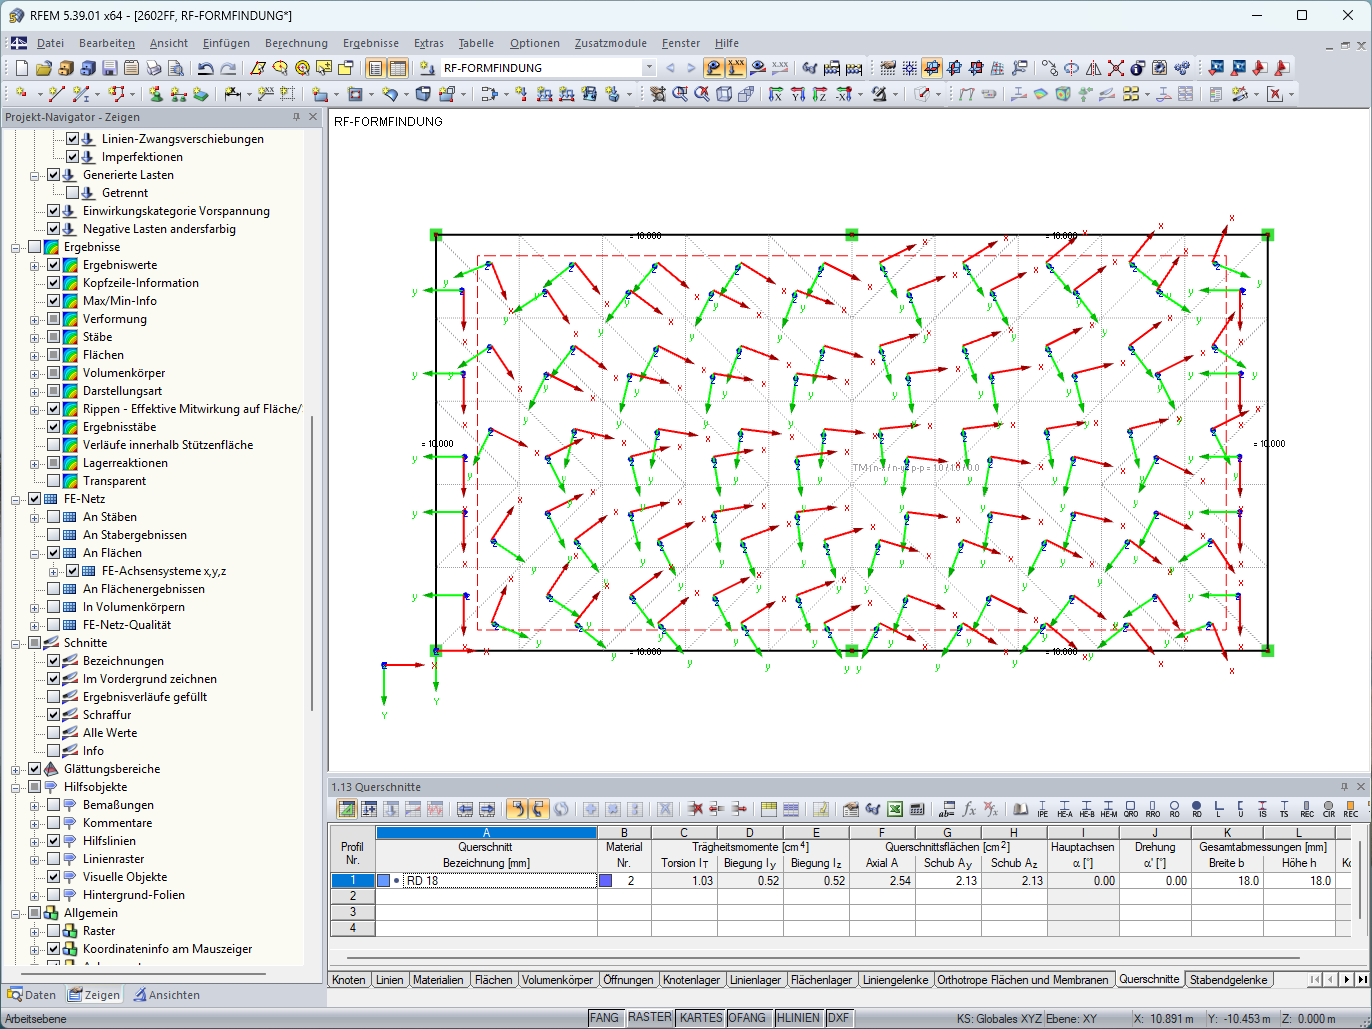Click the New line tool icon
This screenshot has height=1029, width=1372.
(x=56, y=94)
